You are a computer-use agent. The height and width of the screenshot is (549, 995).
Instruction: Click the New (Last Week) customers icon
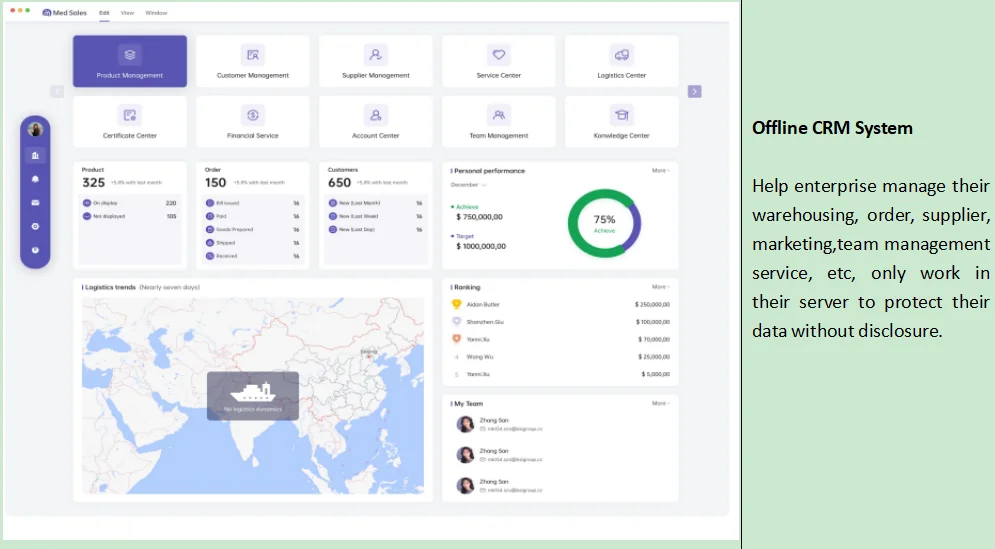pyautogui.click(x=333, y=216)
